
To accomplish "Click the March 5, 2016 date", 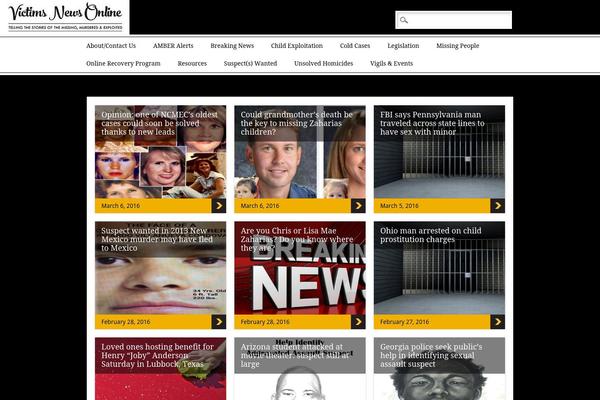I will (x=399, y=206).
